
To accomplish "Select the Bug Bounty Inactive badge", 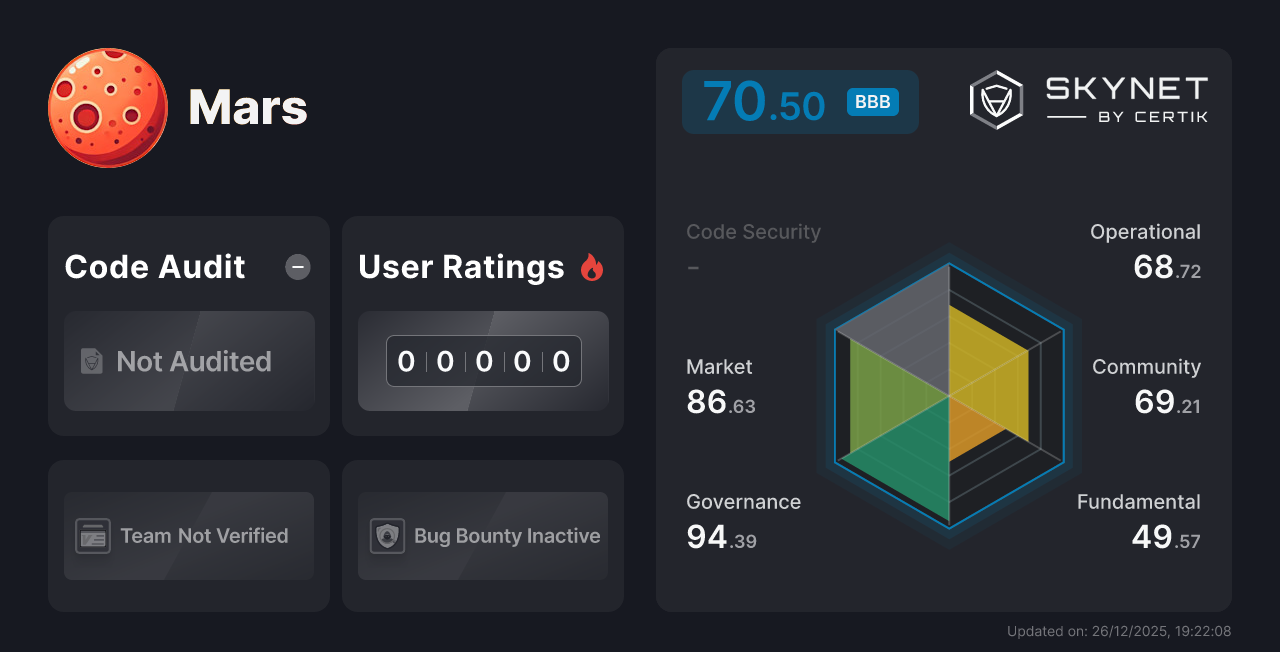I will click(x=483, y=536).
